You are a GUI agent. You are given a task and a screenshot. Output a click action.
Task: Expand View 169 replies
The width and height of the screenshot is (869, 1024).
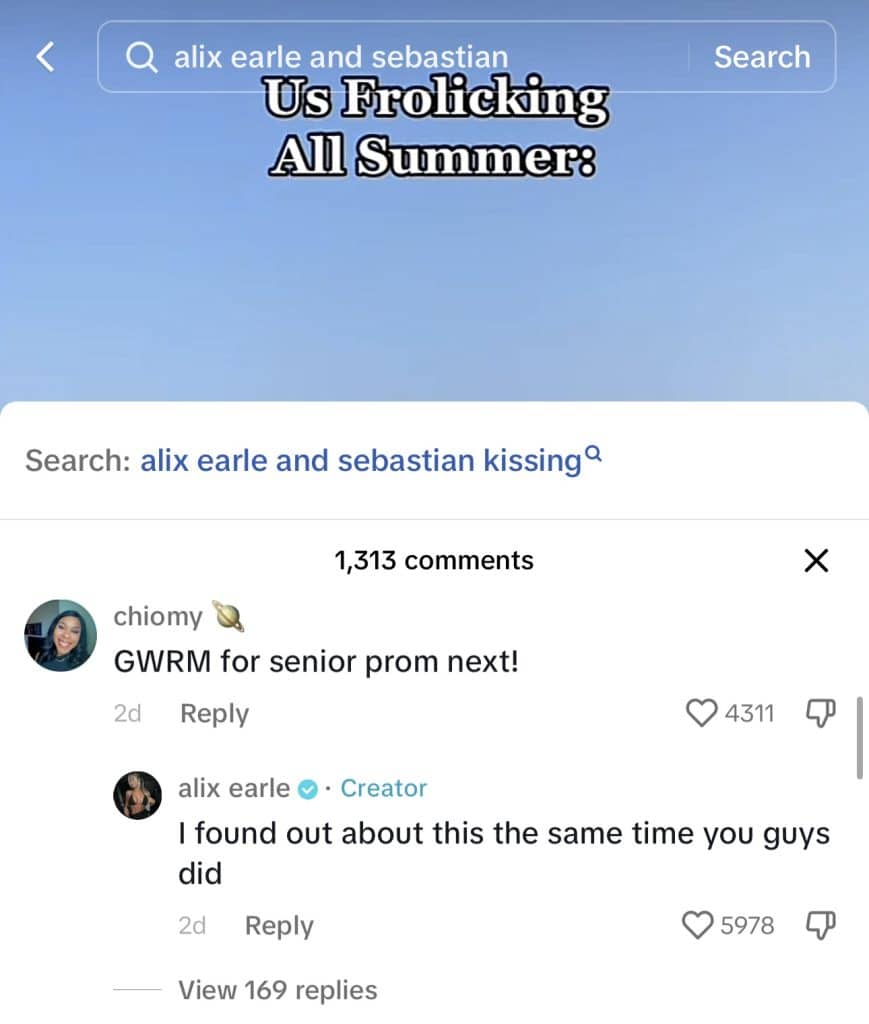tap(278, 990)
